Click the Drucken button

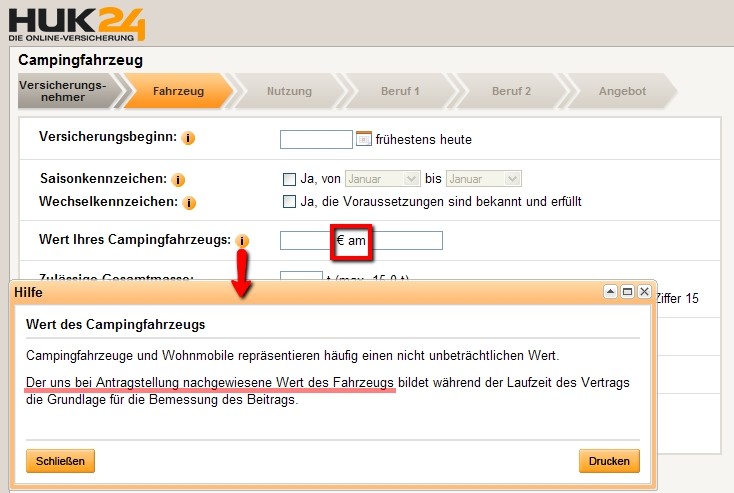pyautogui.click(x=609, y=461)
